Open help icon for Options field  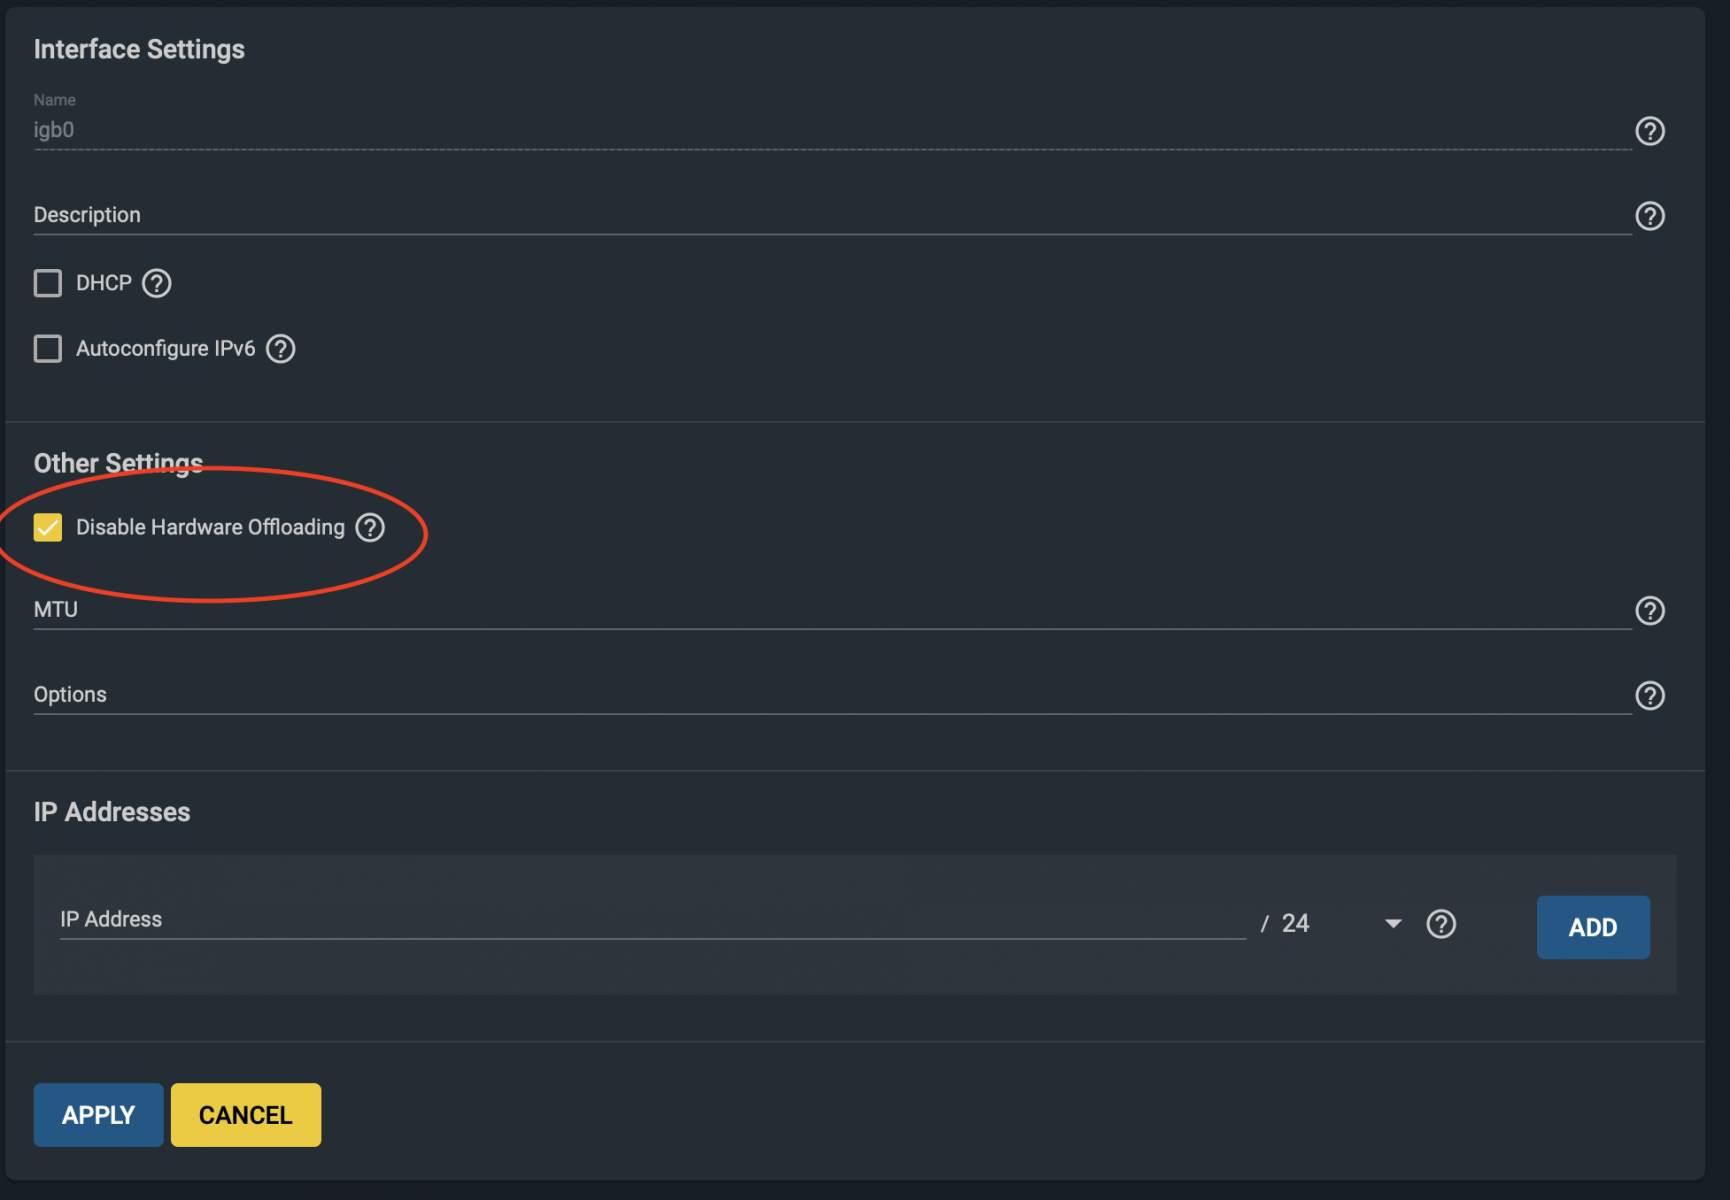1649,695
